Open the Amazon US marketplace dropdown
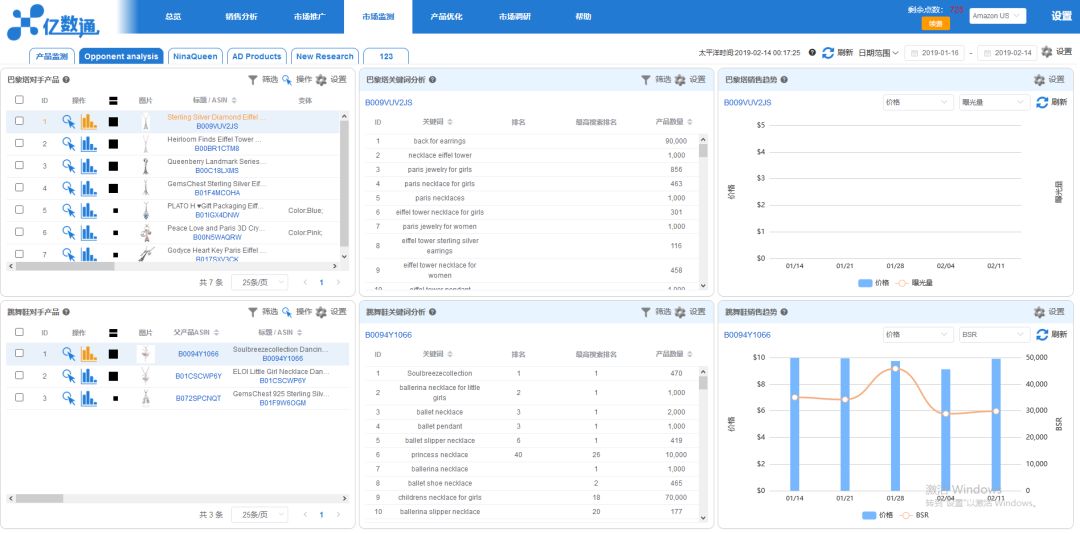The height and width of the screenshot is (534, 1080). 997,16
